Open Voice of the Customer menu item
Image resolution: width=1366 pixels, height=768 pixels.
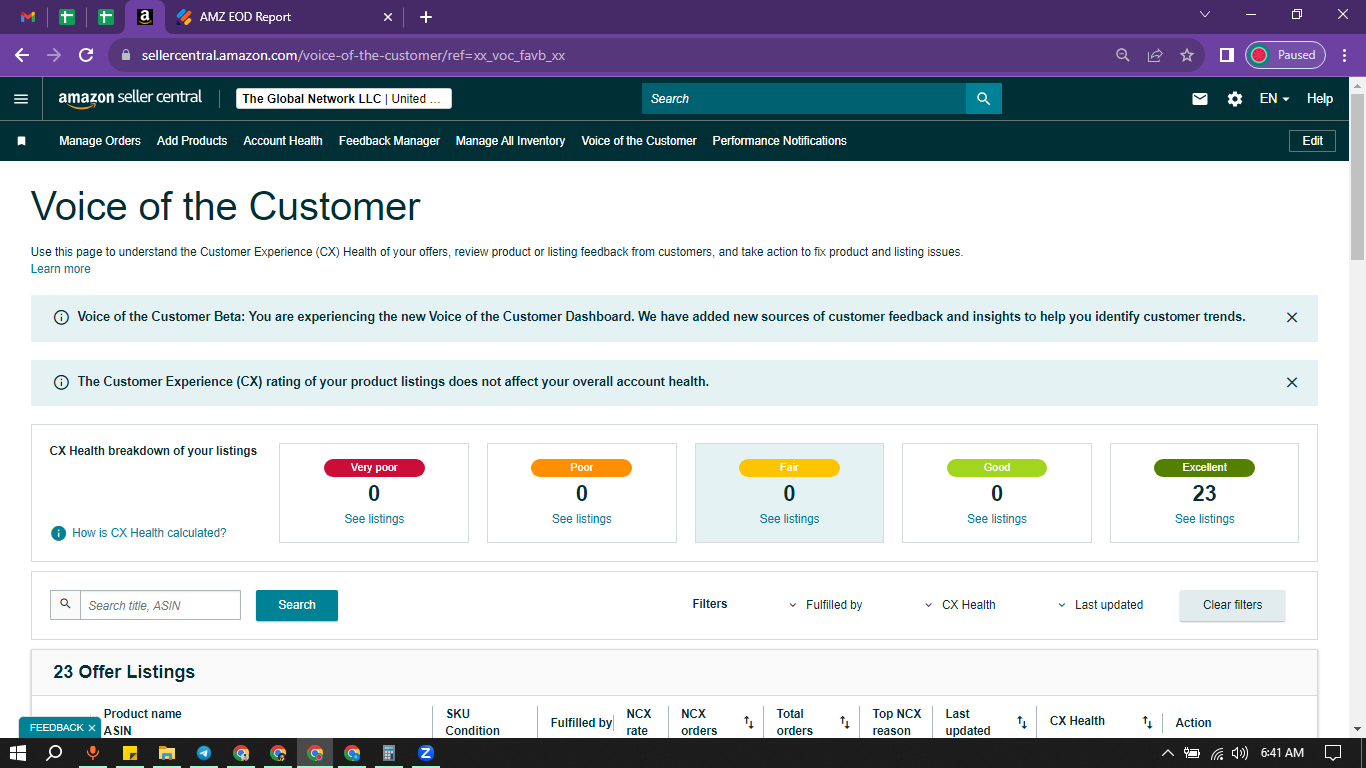point(639,141)
